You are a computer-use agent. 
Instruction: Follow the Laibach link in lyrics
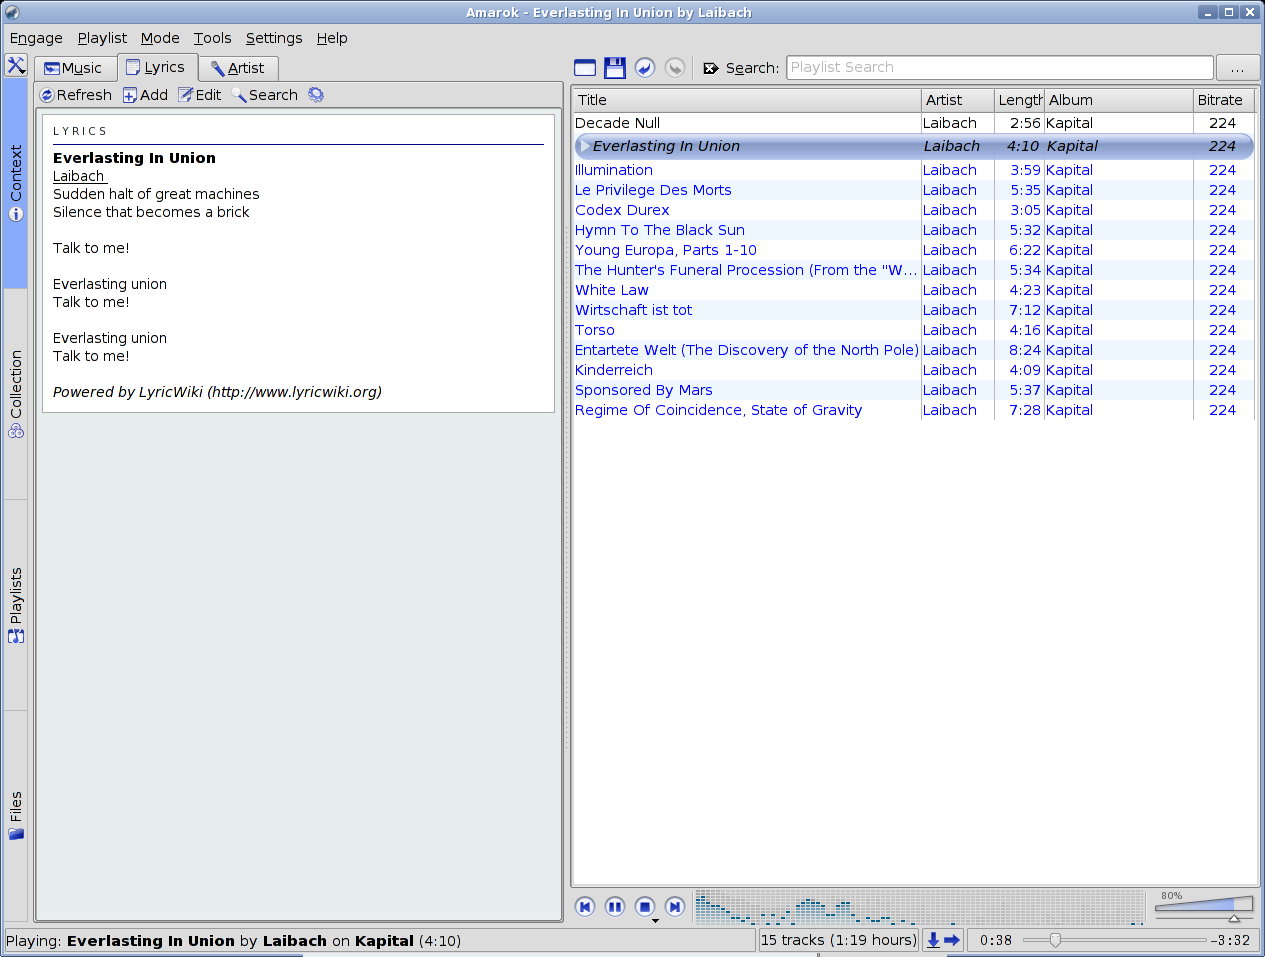click(x=79, y=176)
